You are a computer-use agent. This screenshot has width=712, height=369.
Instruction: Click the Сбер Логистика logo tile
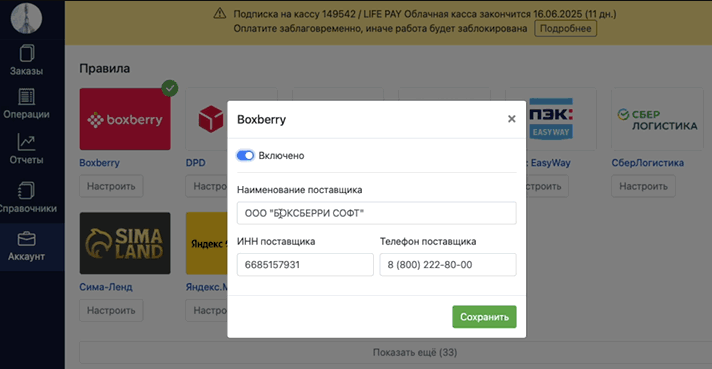[657, 119]
